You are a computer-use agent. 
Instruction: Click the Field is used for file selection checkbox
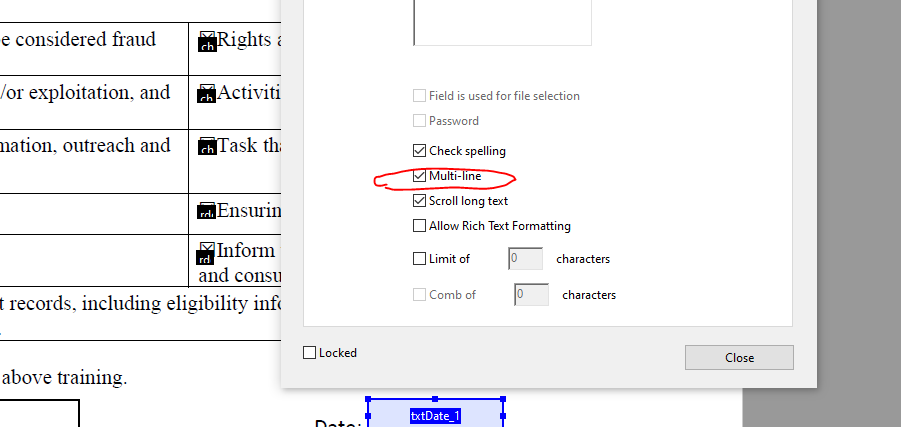click(x=419, y=95)
